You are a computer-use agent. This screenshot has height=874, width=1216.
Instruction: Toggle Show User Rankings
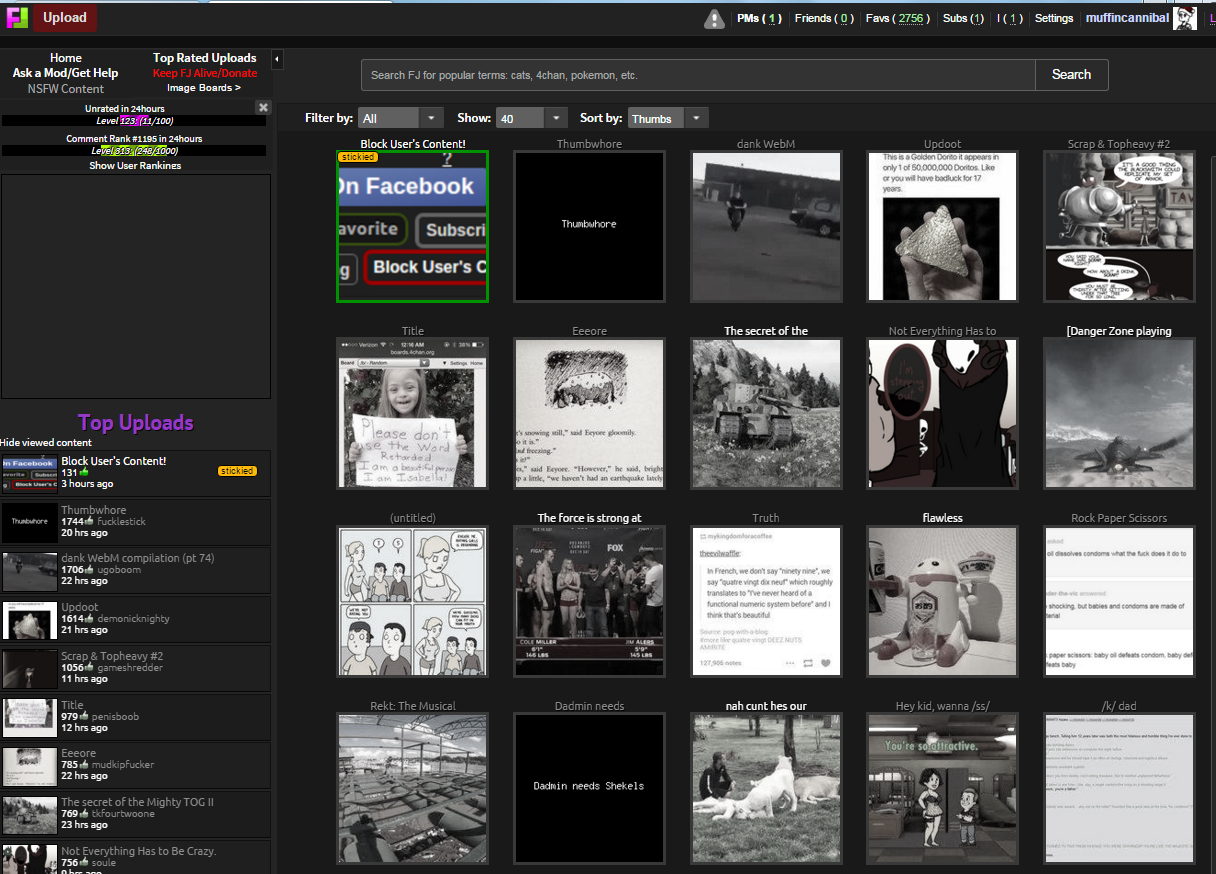click(135, 166)
